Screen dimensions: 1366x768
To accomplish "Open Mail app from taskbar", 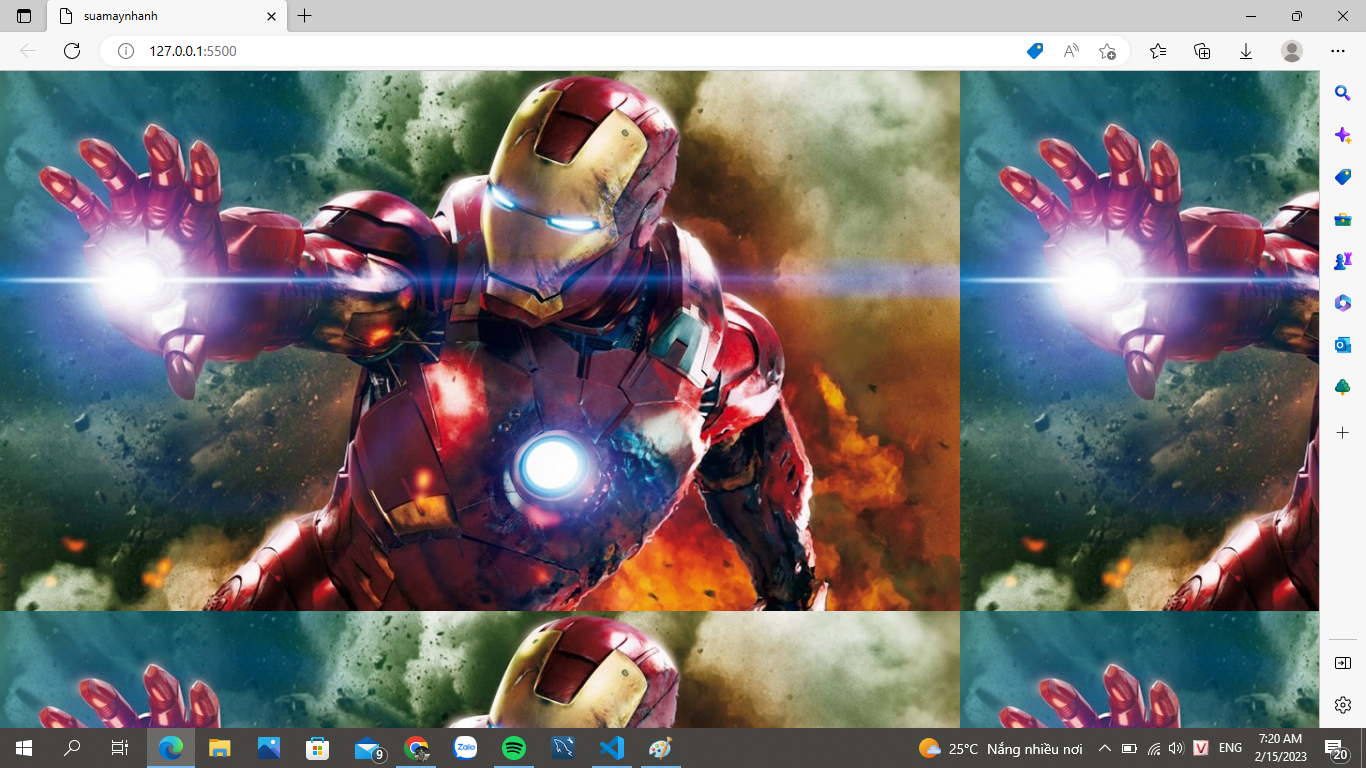I will pos(368,748).
